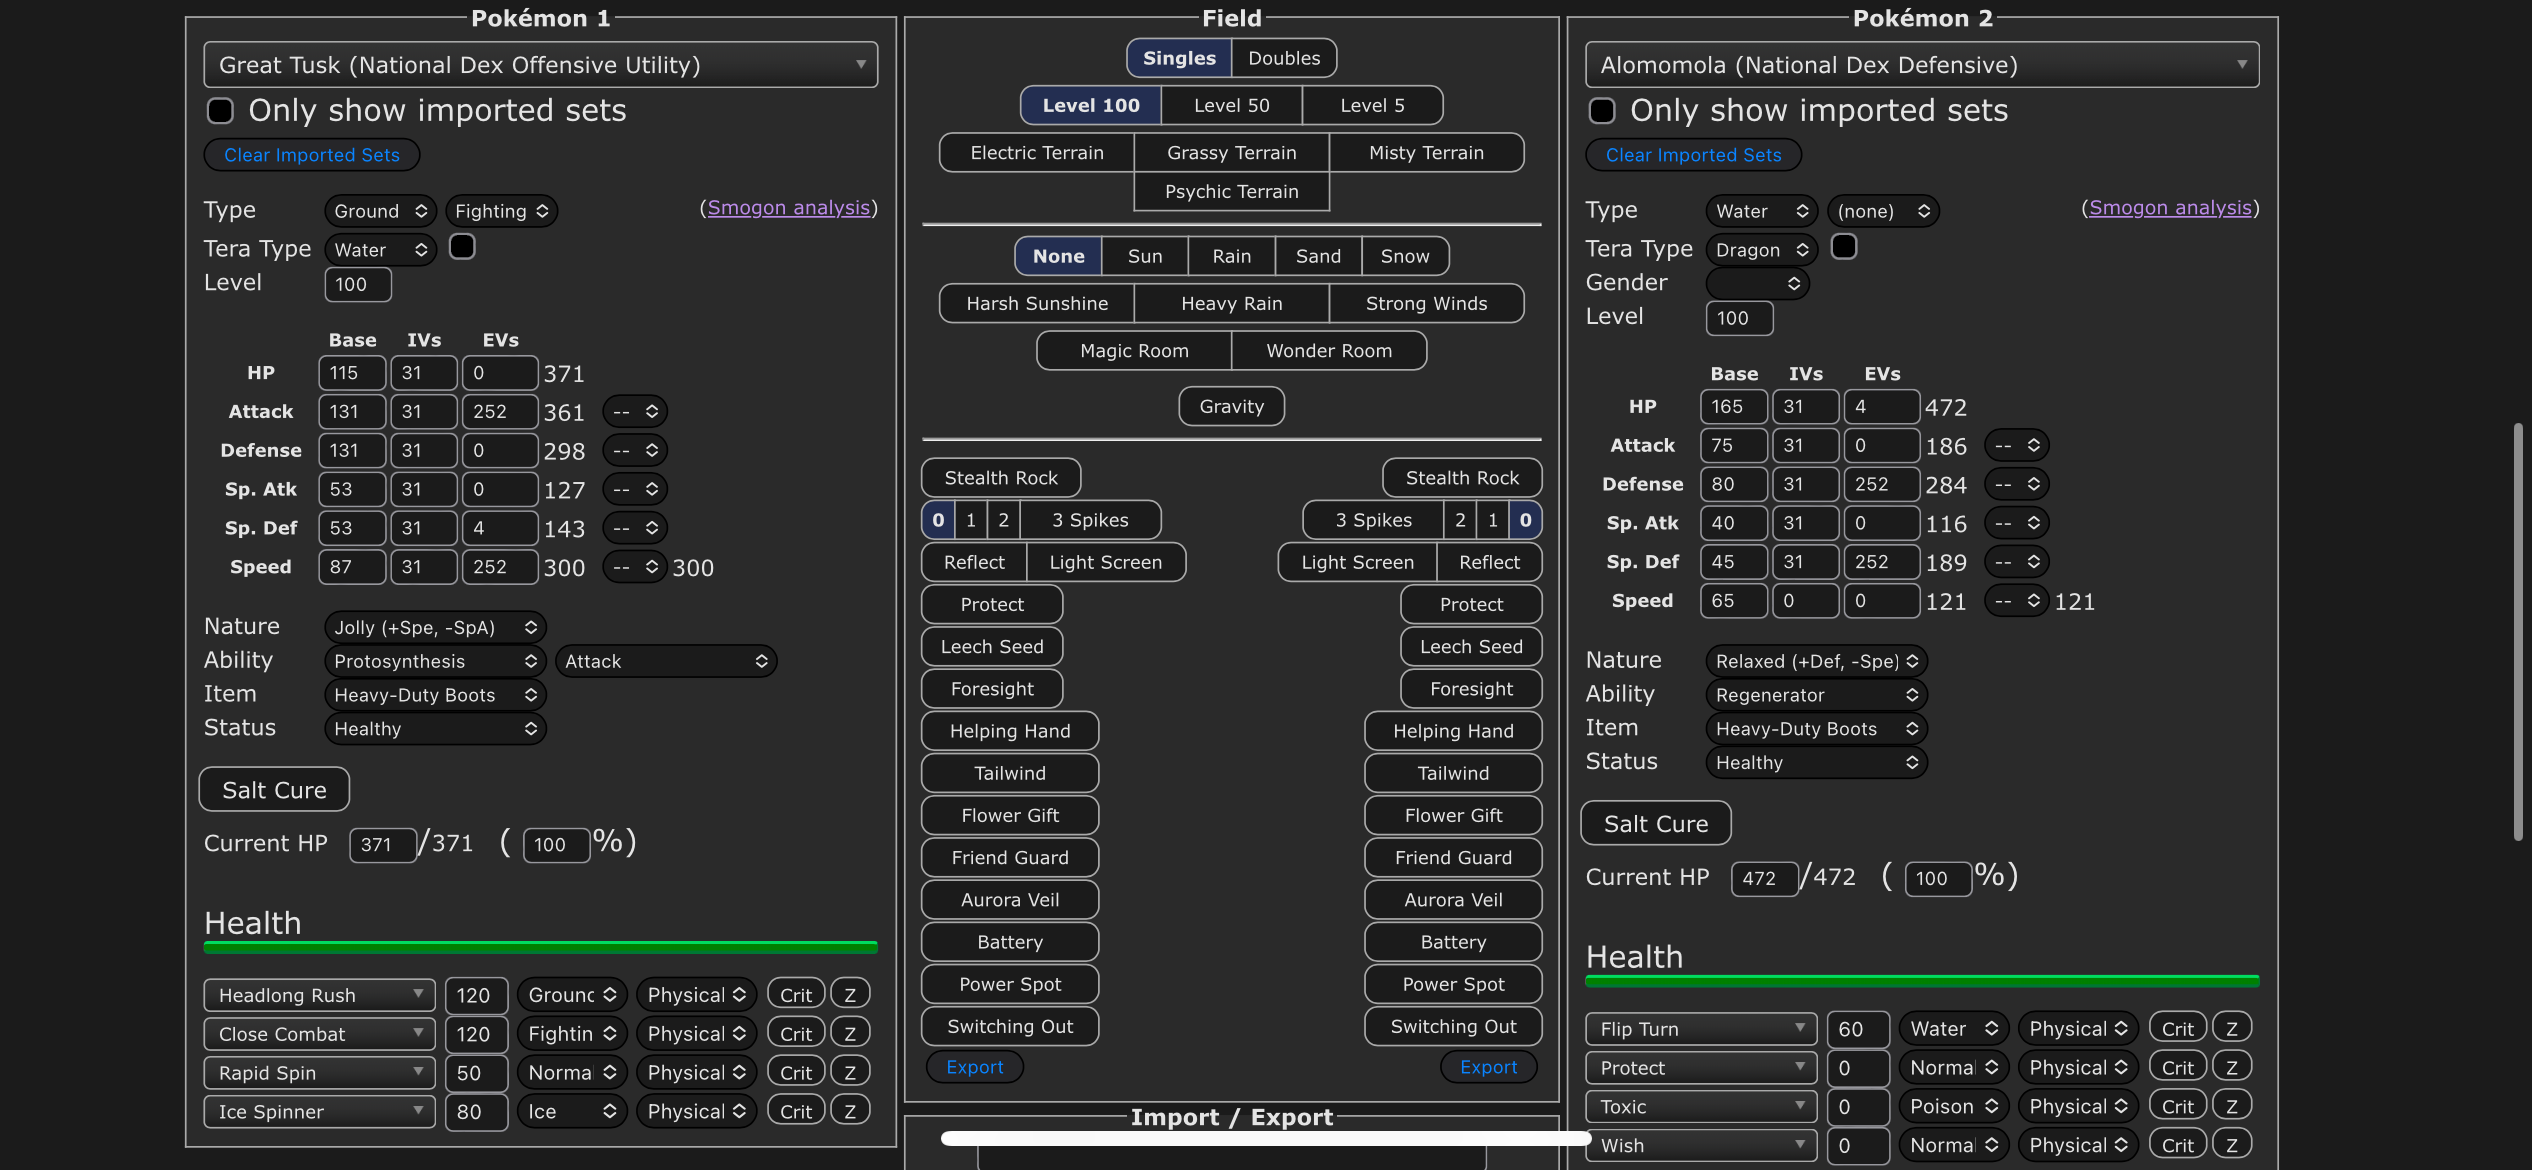Toggle Gravity field condition
2532x1170 pixels.
(x=1232, y=406)
